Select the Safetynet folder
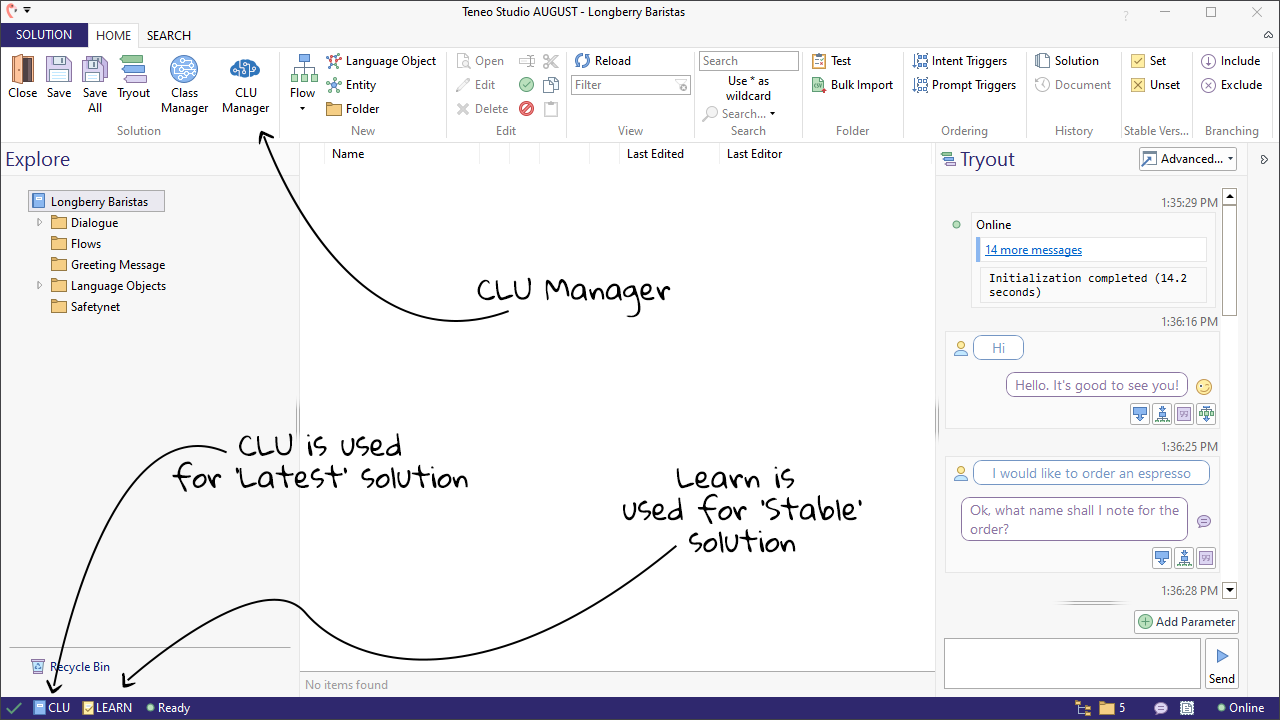The height and width of the screenshot is (720, 1280). coord(85,307)
